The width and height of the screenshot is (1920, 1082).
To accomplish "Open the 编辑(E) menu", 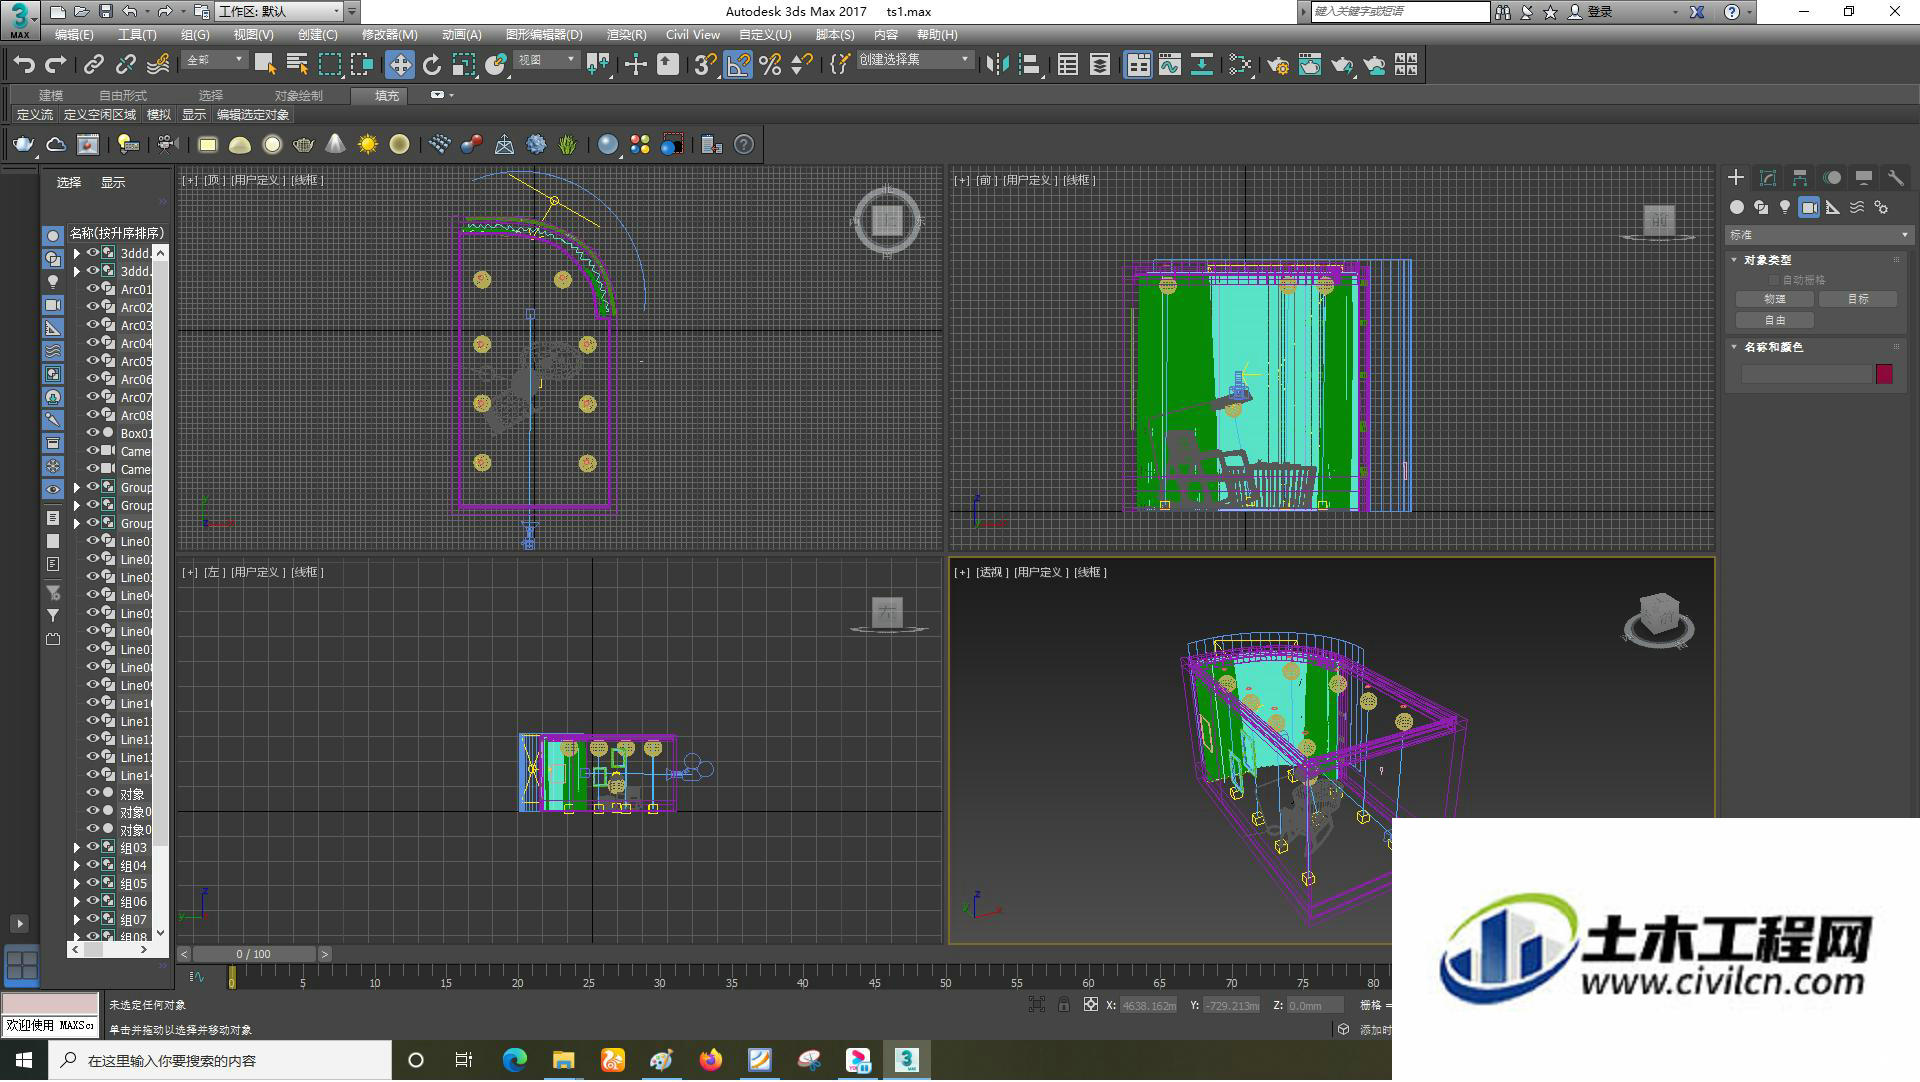I will click(74, 35).
